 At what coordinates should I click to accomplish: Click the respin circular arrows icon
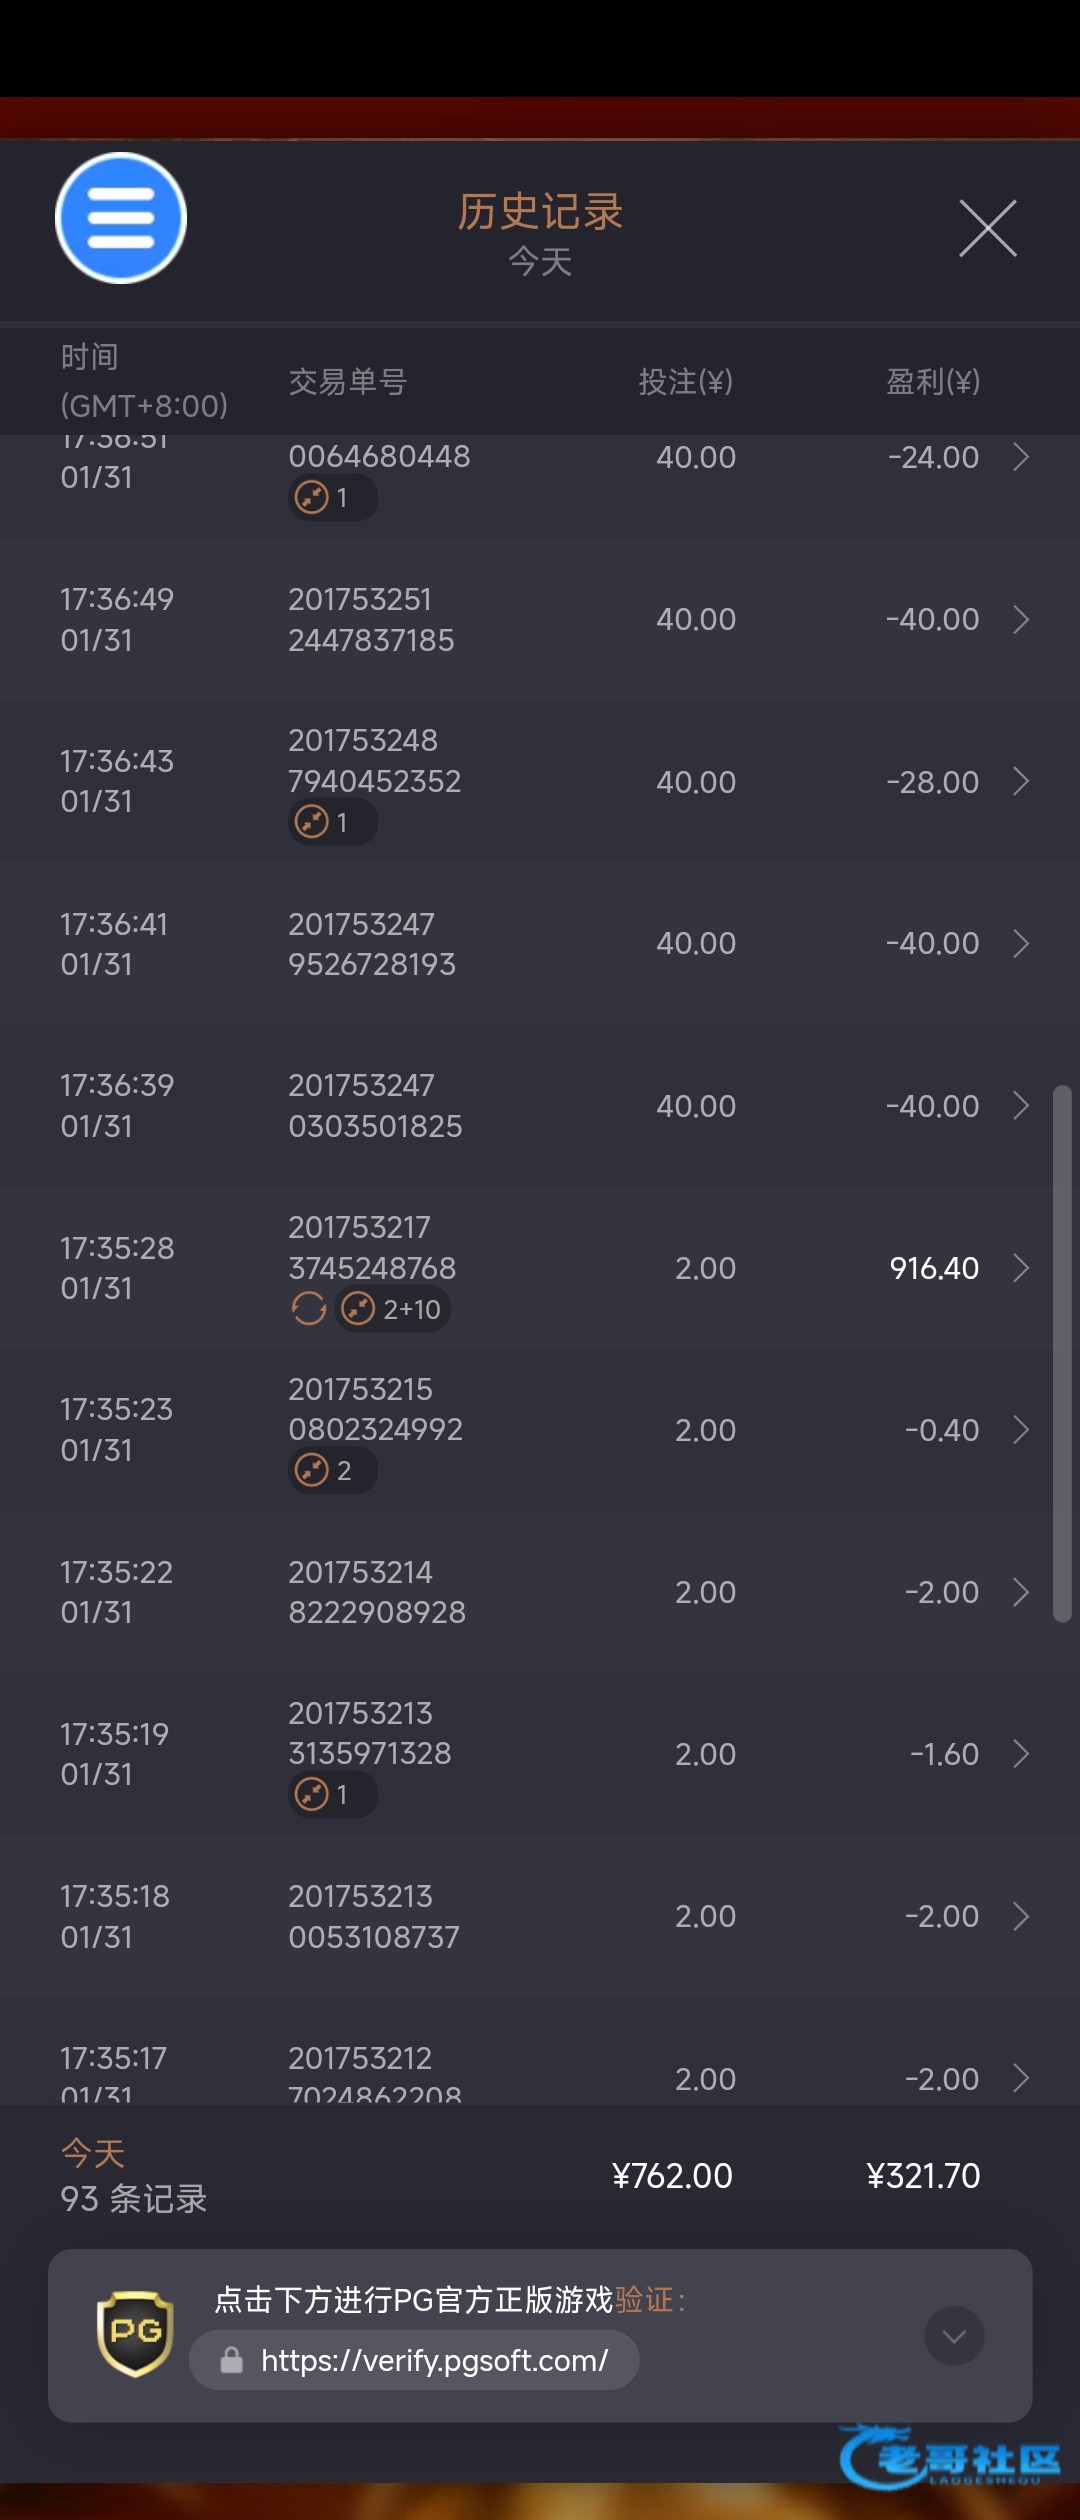[x=309, y=1308]
